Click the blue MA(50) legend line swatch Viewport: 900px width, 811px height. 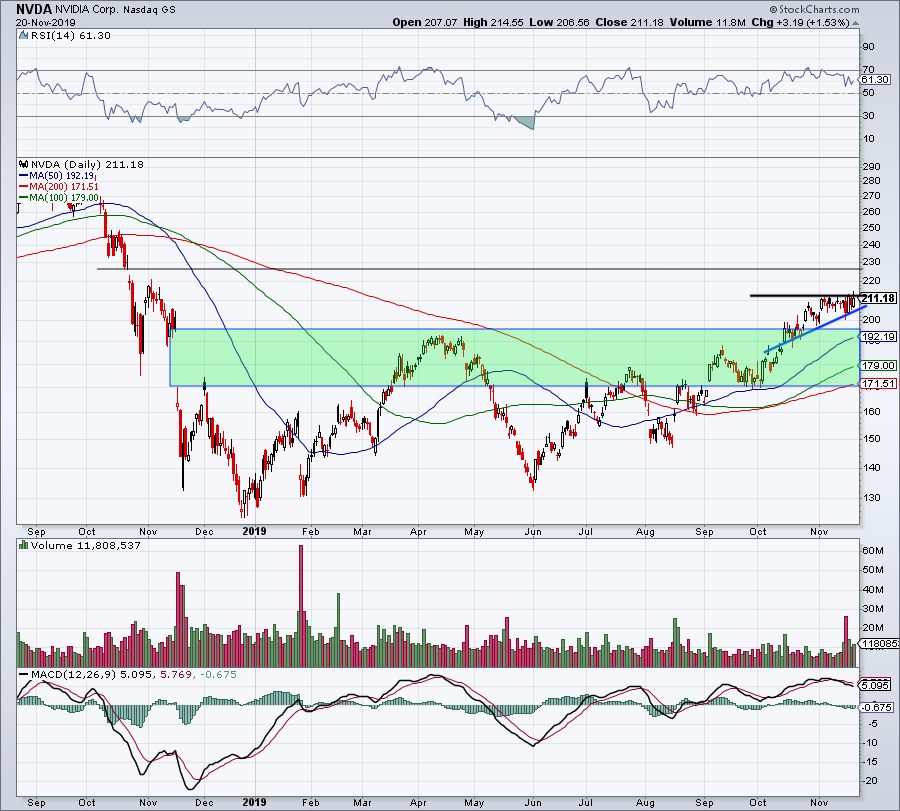point(24,176)
